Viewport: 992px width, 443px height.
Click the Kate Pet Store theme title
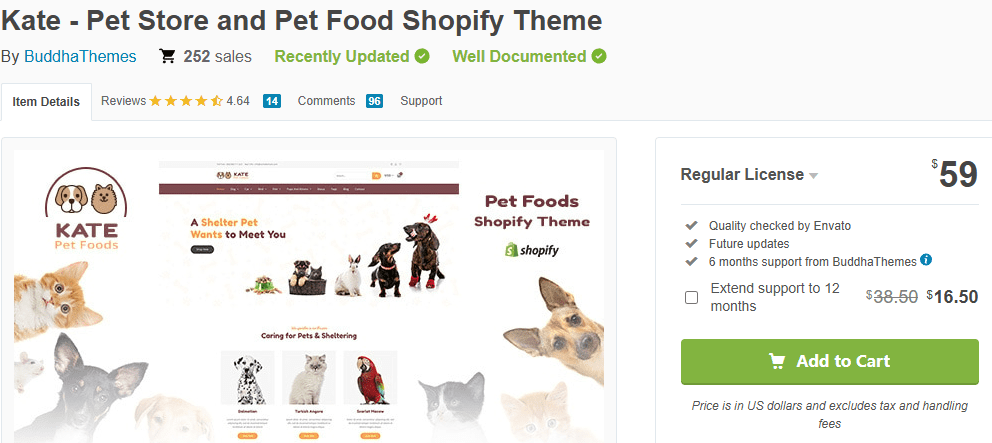tap(301, 20)
